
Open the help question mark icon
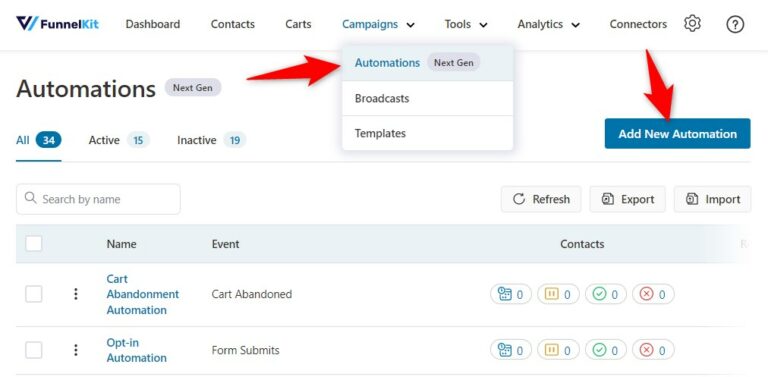point(735,24)
